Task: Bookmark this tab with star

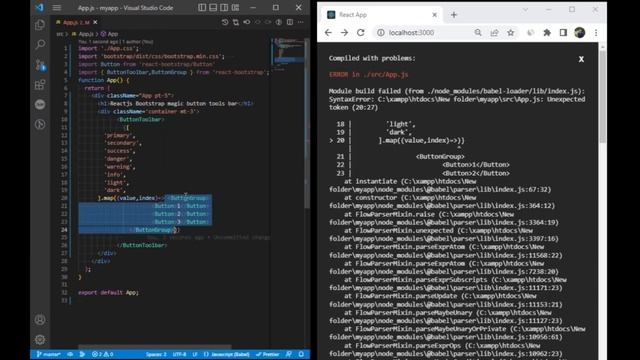Action: pyautogui.click(x=511, y=33)
